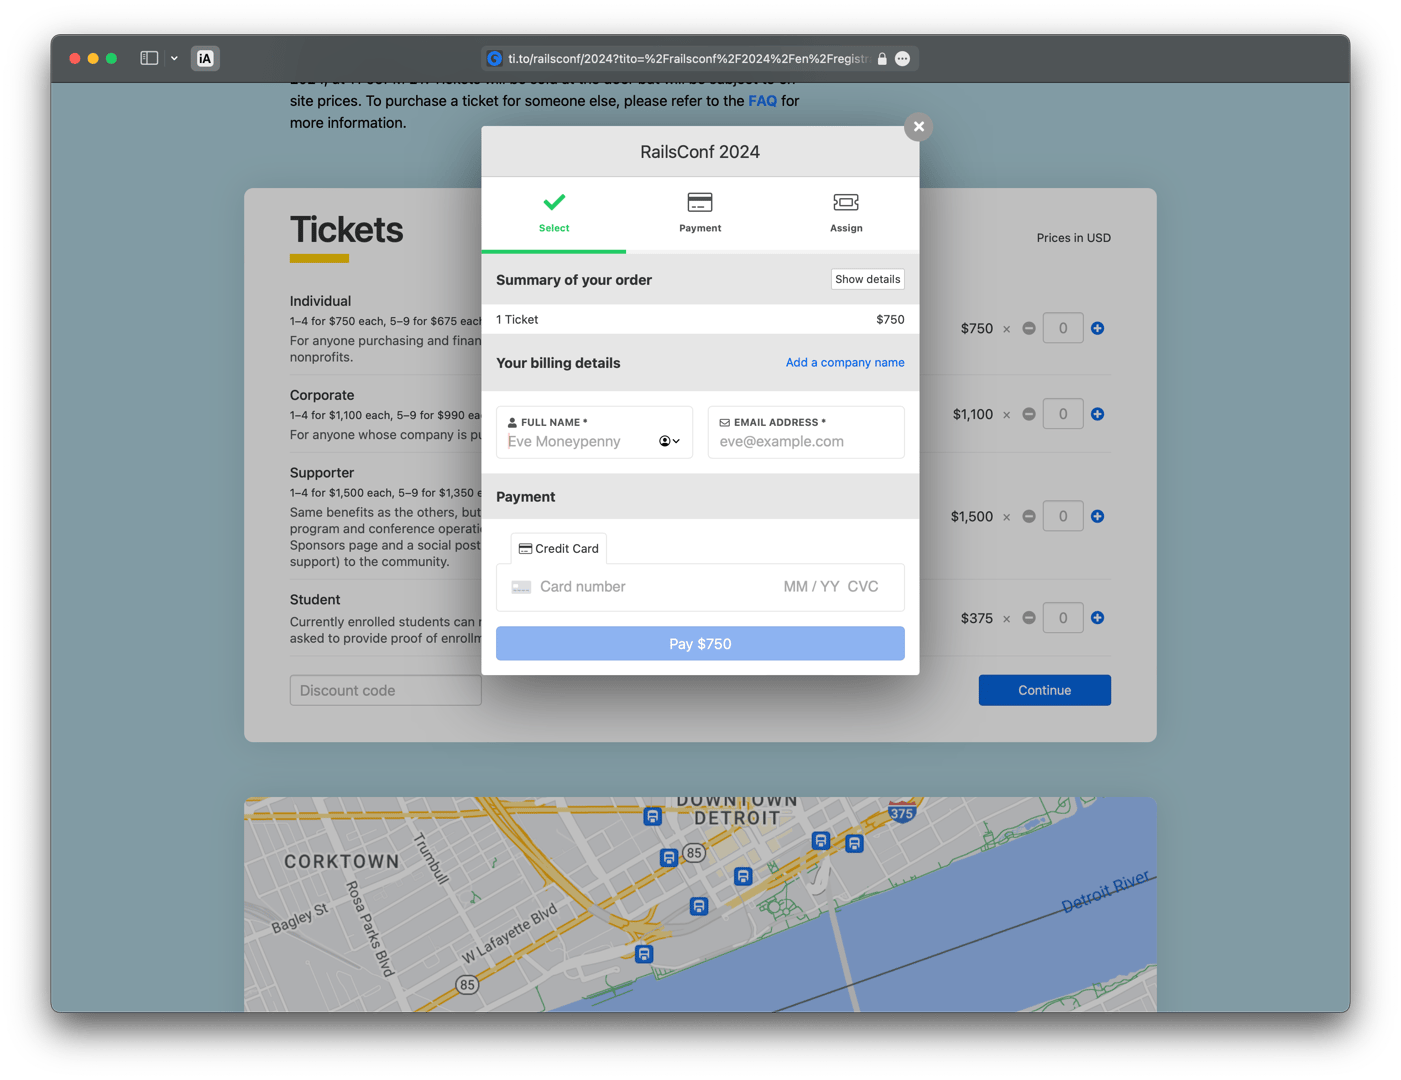Open the FAQ link in the page text

tap(762, 101)
